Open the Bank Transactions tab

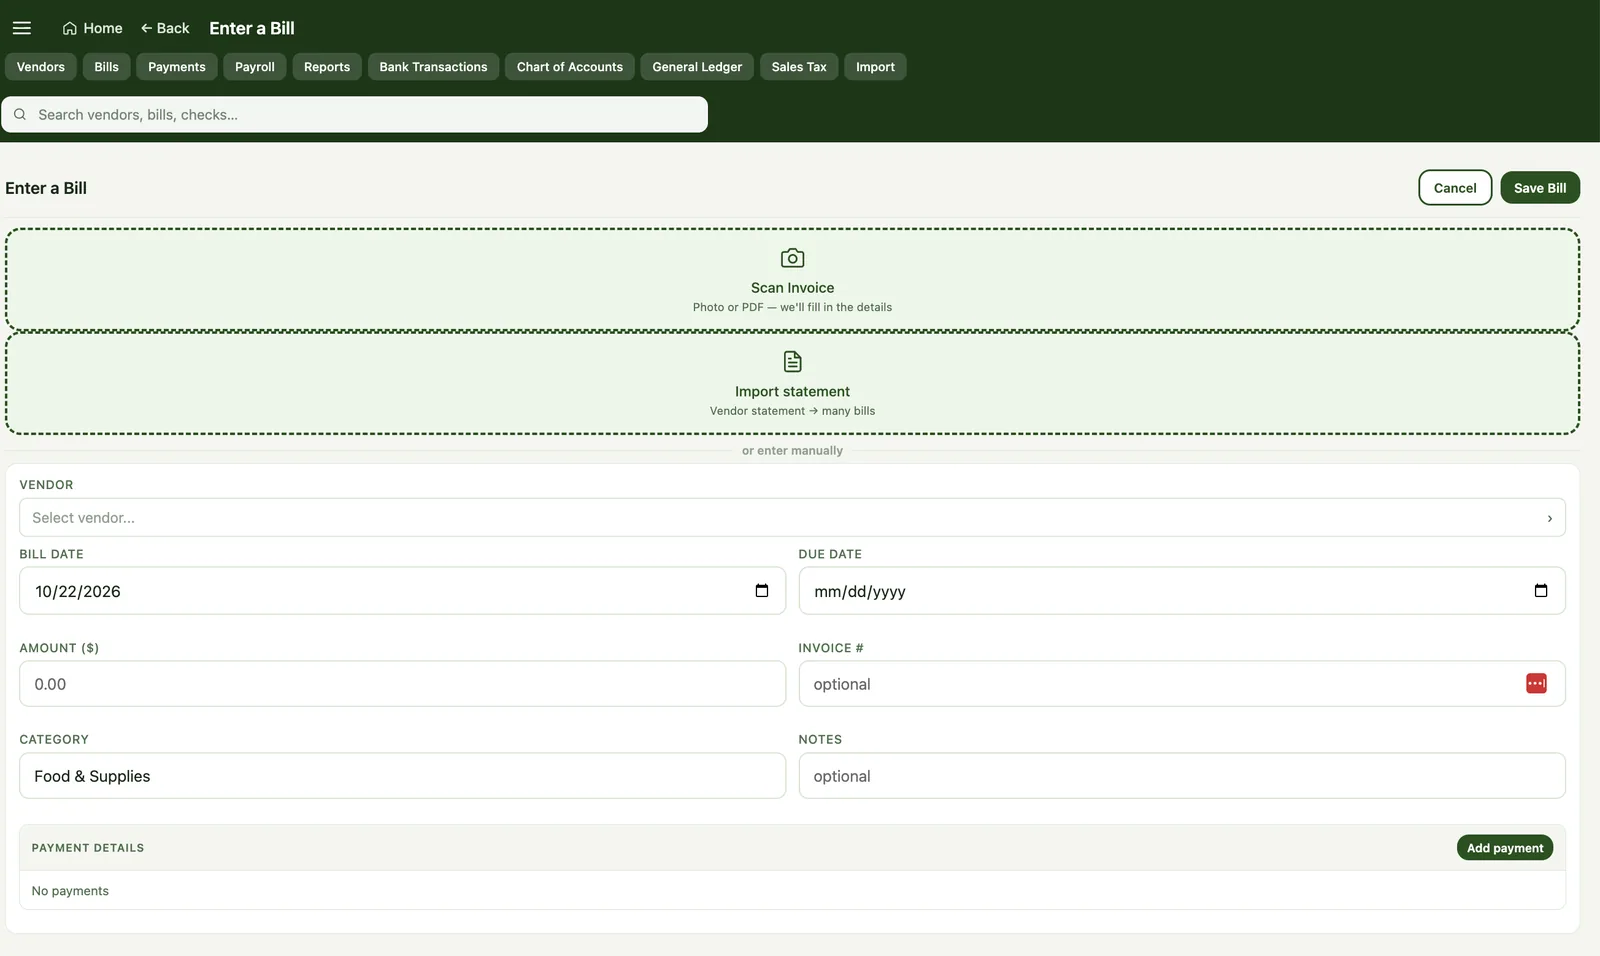coord(433,67)
